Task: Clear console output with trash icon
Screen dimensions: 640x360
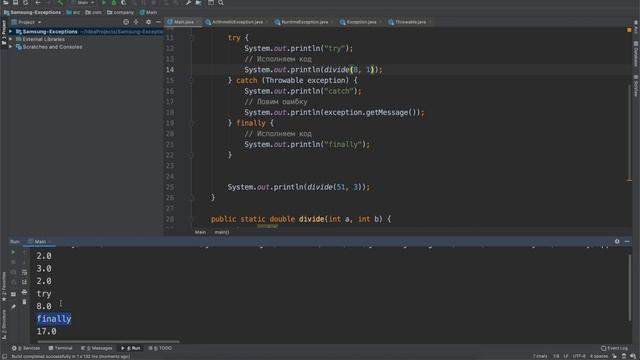Action: 24,302
